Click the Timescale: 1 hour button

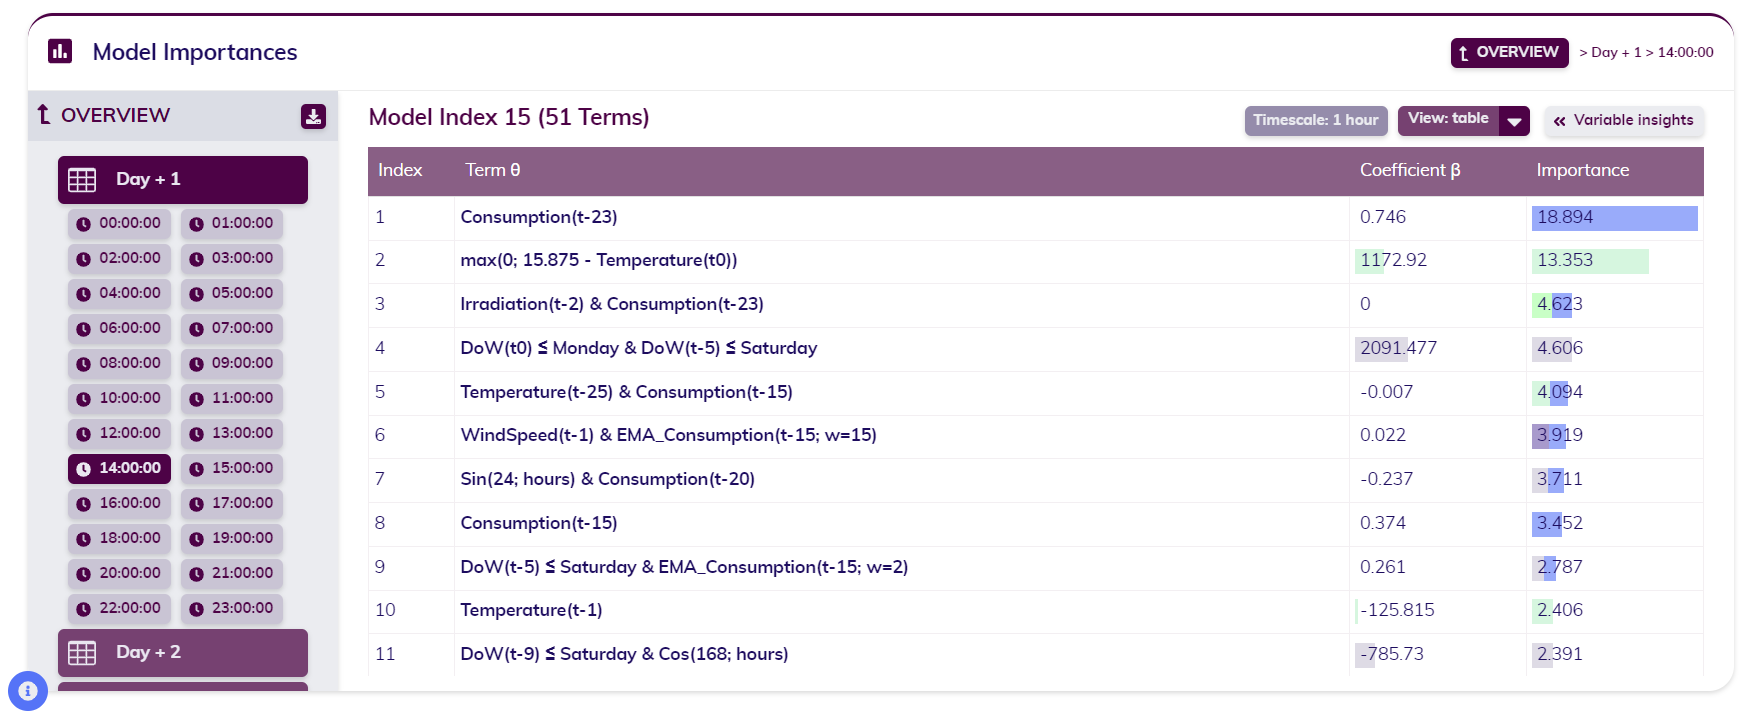[x=1315, y=120]
